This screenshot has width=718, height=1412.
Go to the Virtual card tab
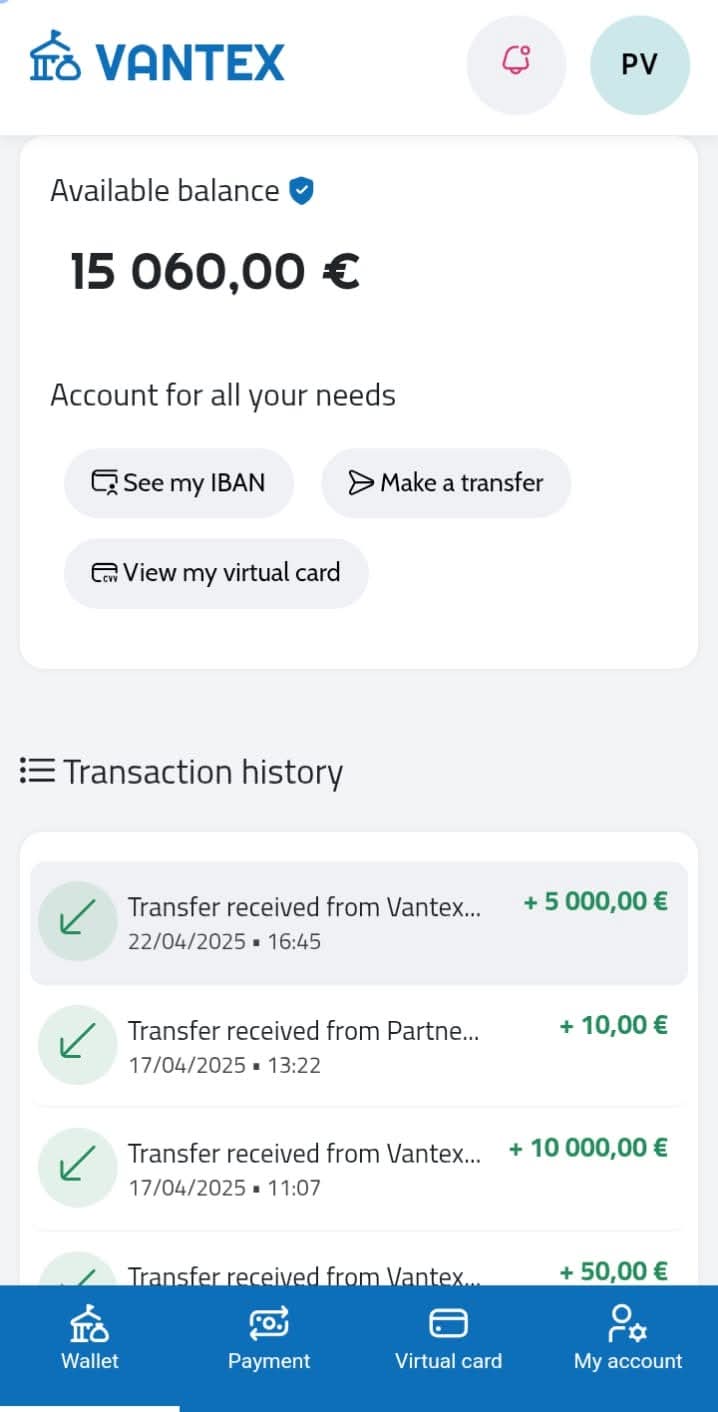tap(448, 1340)
